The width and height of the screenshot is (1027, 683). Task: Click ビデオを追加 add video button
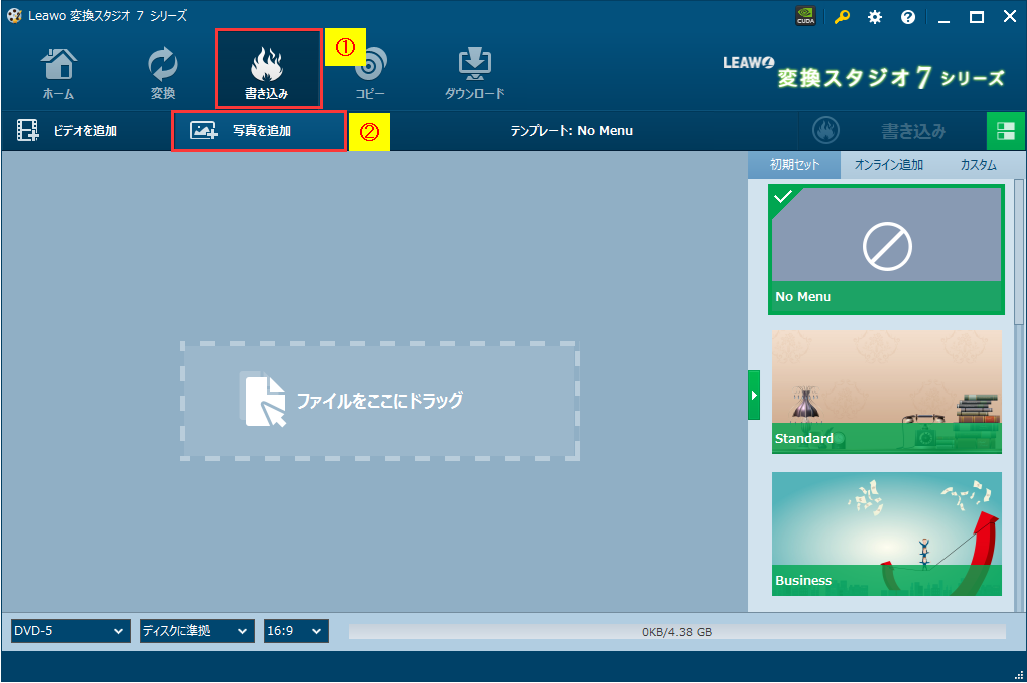[67, 131]
